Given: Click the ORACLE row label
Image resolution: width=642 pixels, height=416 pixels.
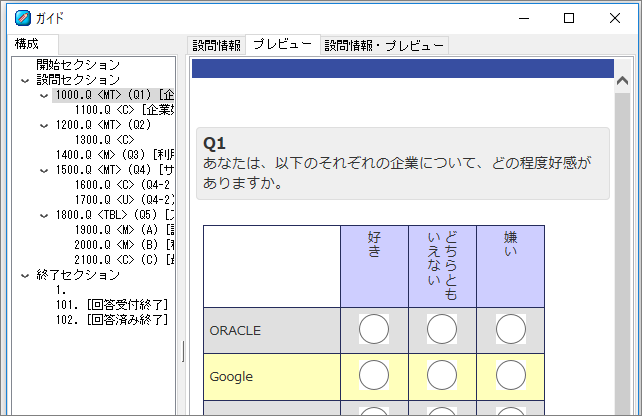Looking at the screenshot, I should tap(235, 330).
